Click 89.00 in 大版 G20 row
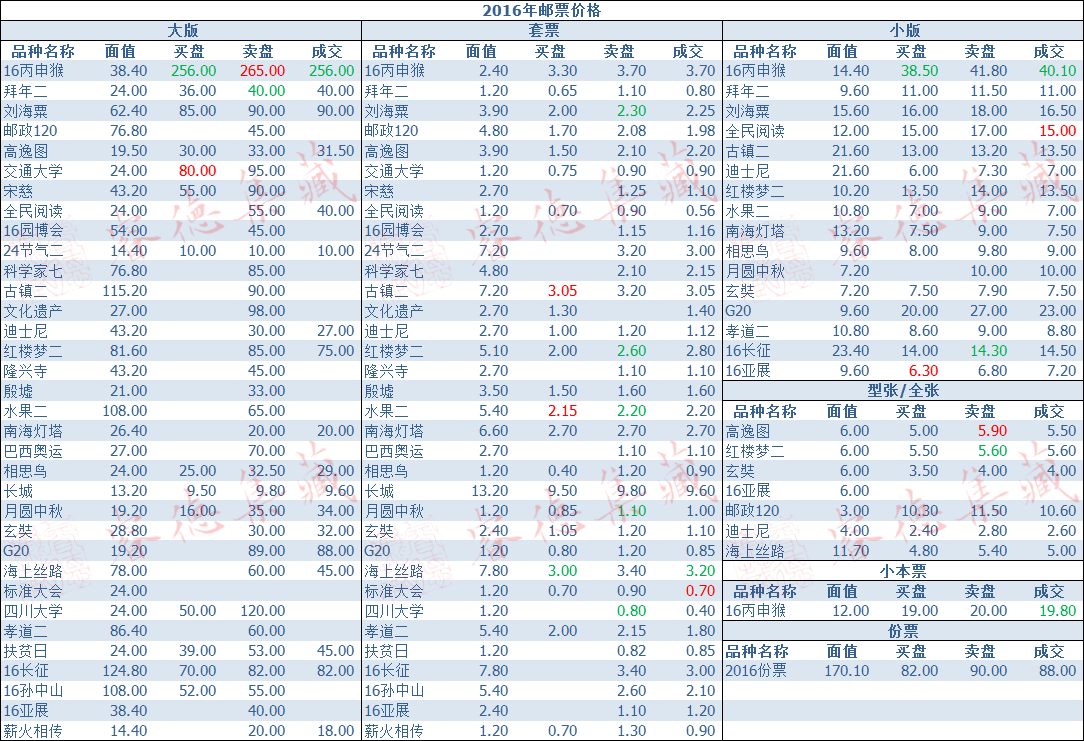This screenshot has width=1084, height=741. tap(267, 551)
